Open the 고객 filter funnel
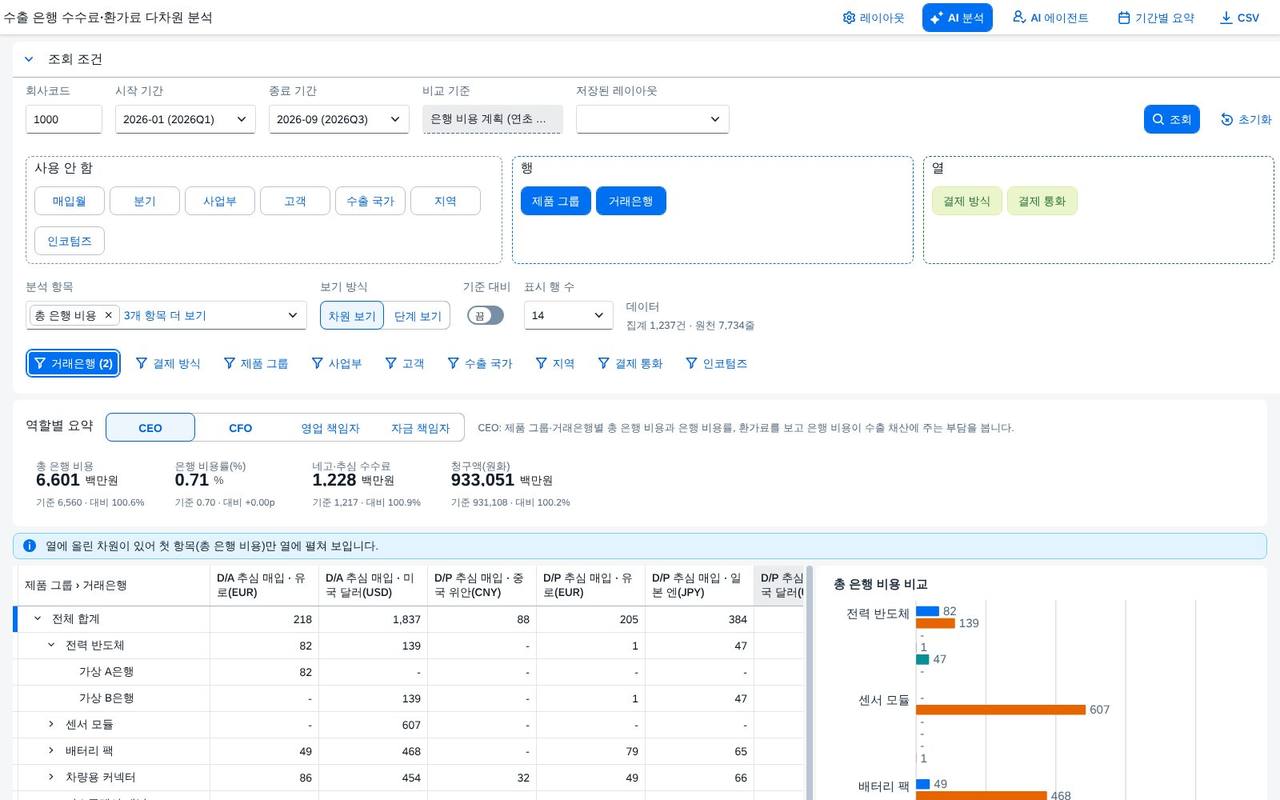The width and height of the screenshot is (1280, 800). (x=405, y=363)
